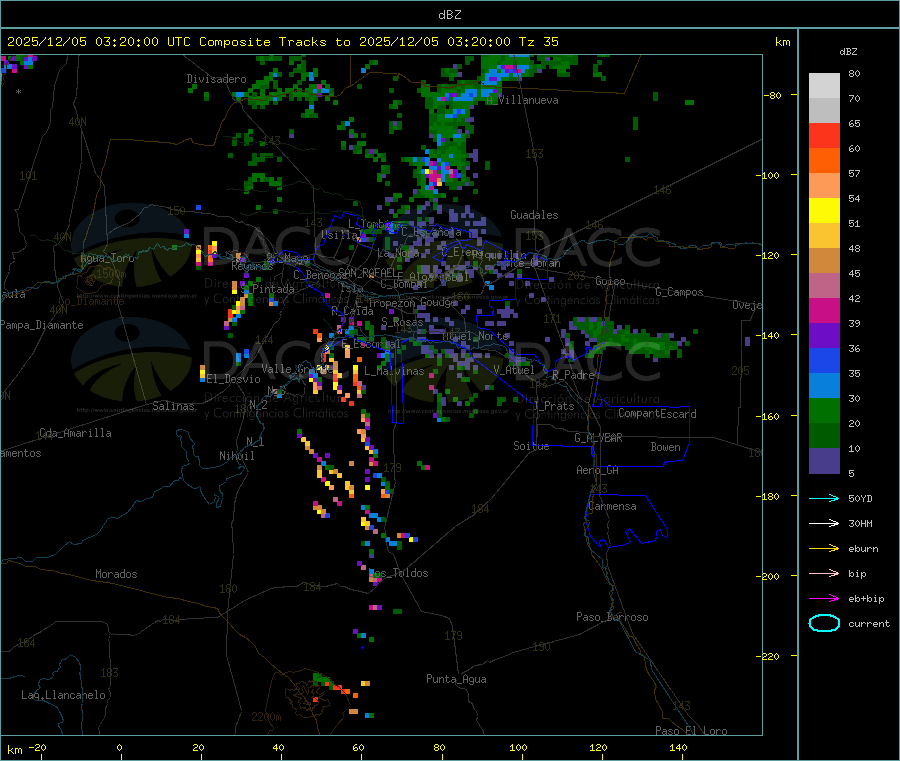Click the 'Soitue' map label

point(531,446)
